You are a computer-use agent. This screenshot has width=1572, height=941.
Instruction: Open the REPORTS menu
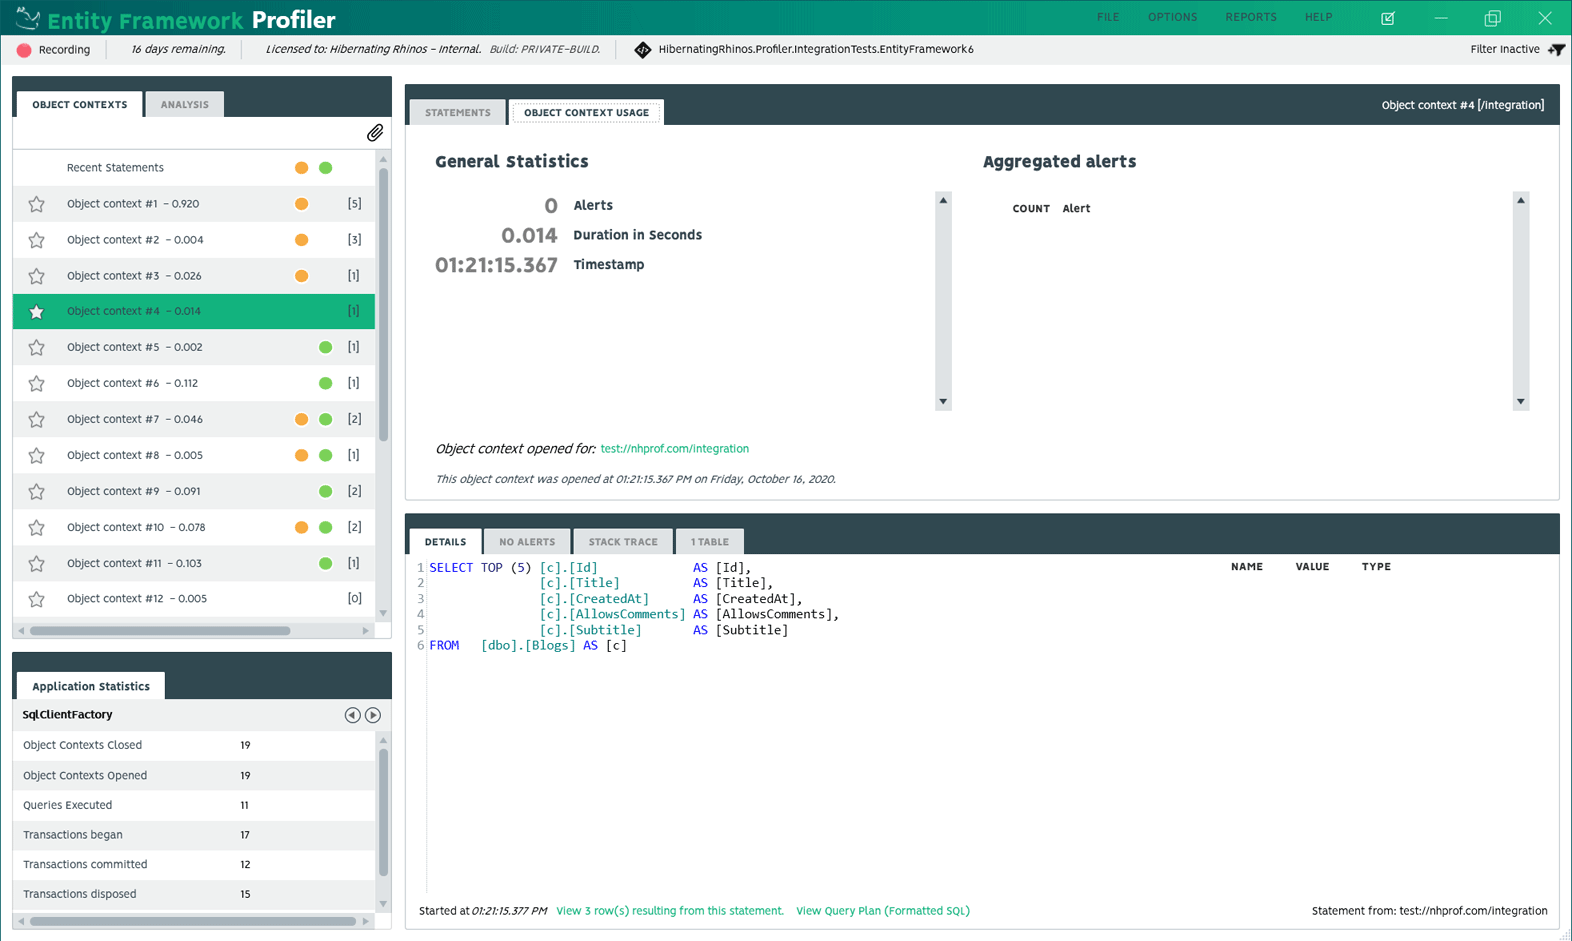[x=1251, y=17]
